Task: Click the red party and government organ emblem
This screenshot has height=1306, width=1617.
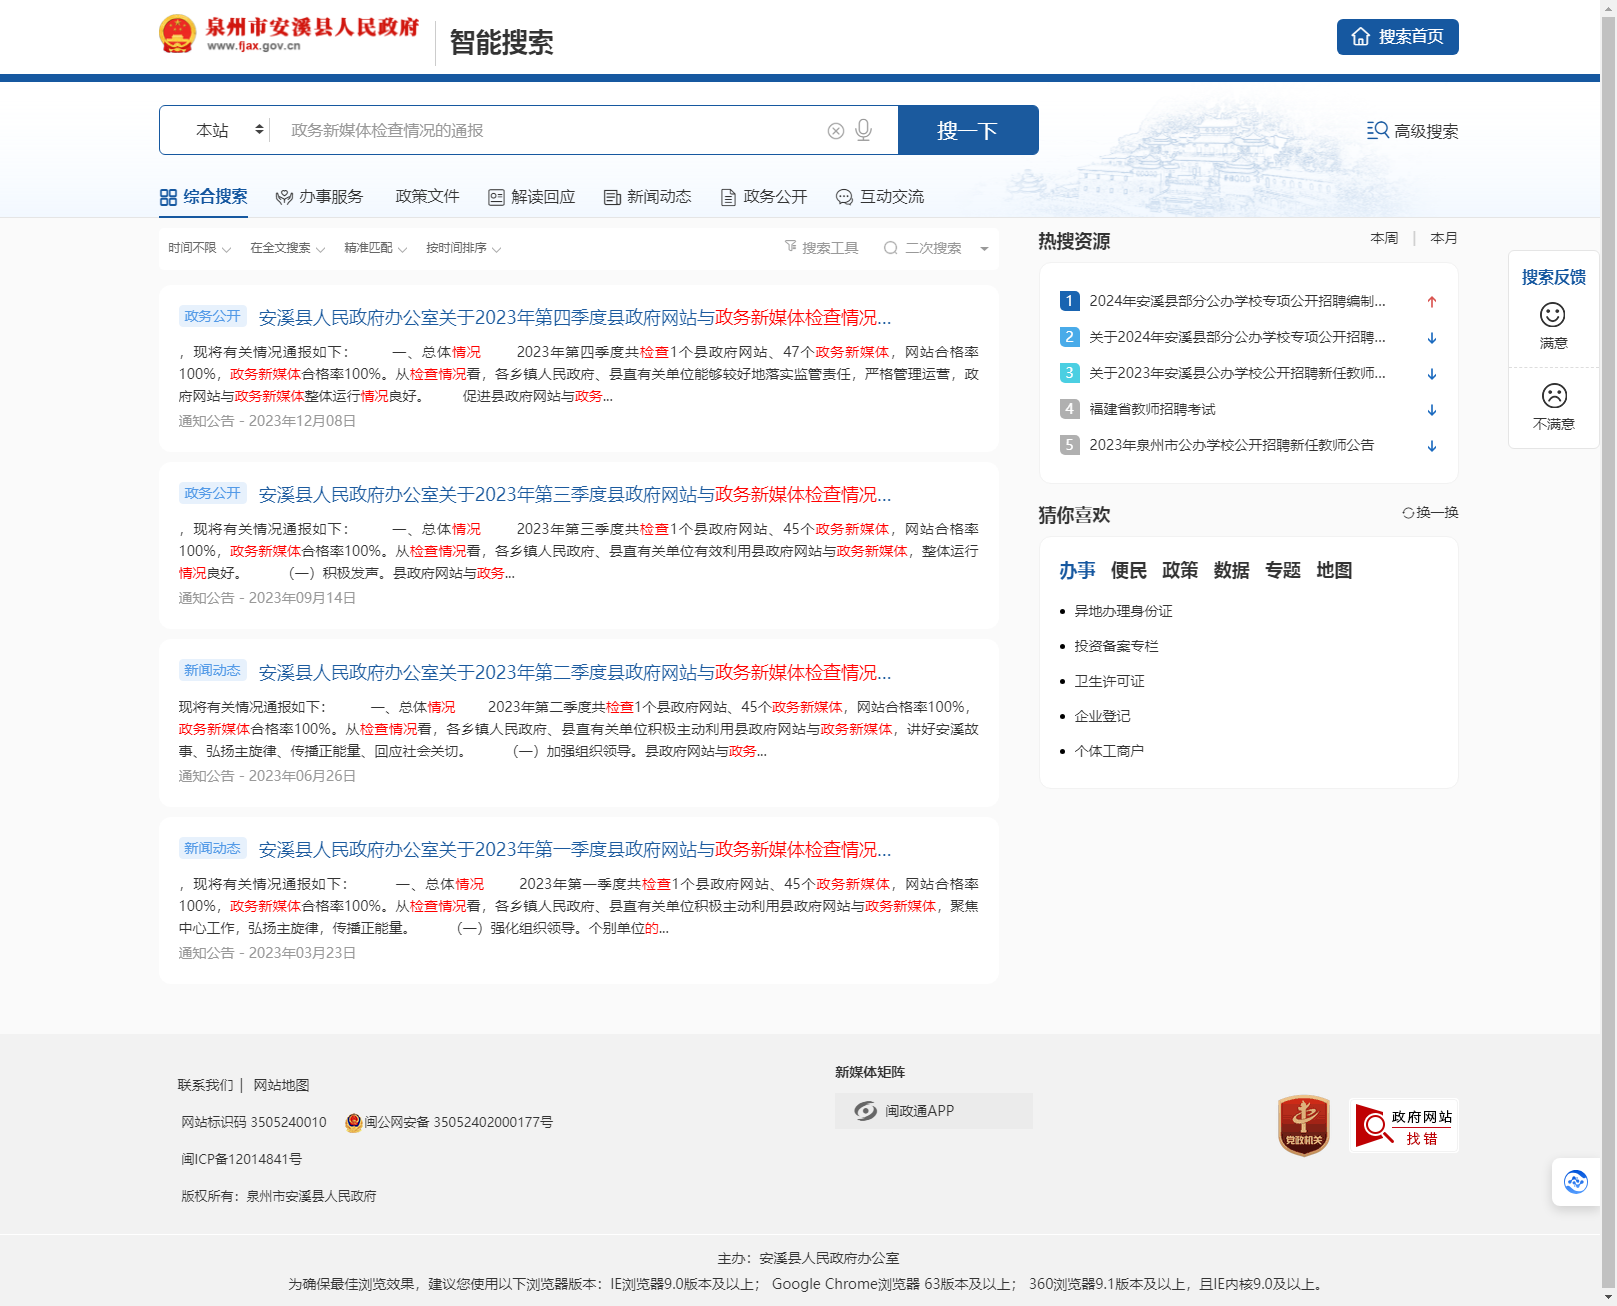Action: click(x=1303, y=1125)
